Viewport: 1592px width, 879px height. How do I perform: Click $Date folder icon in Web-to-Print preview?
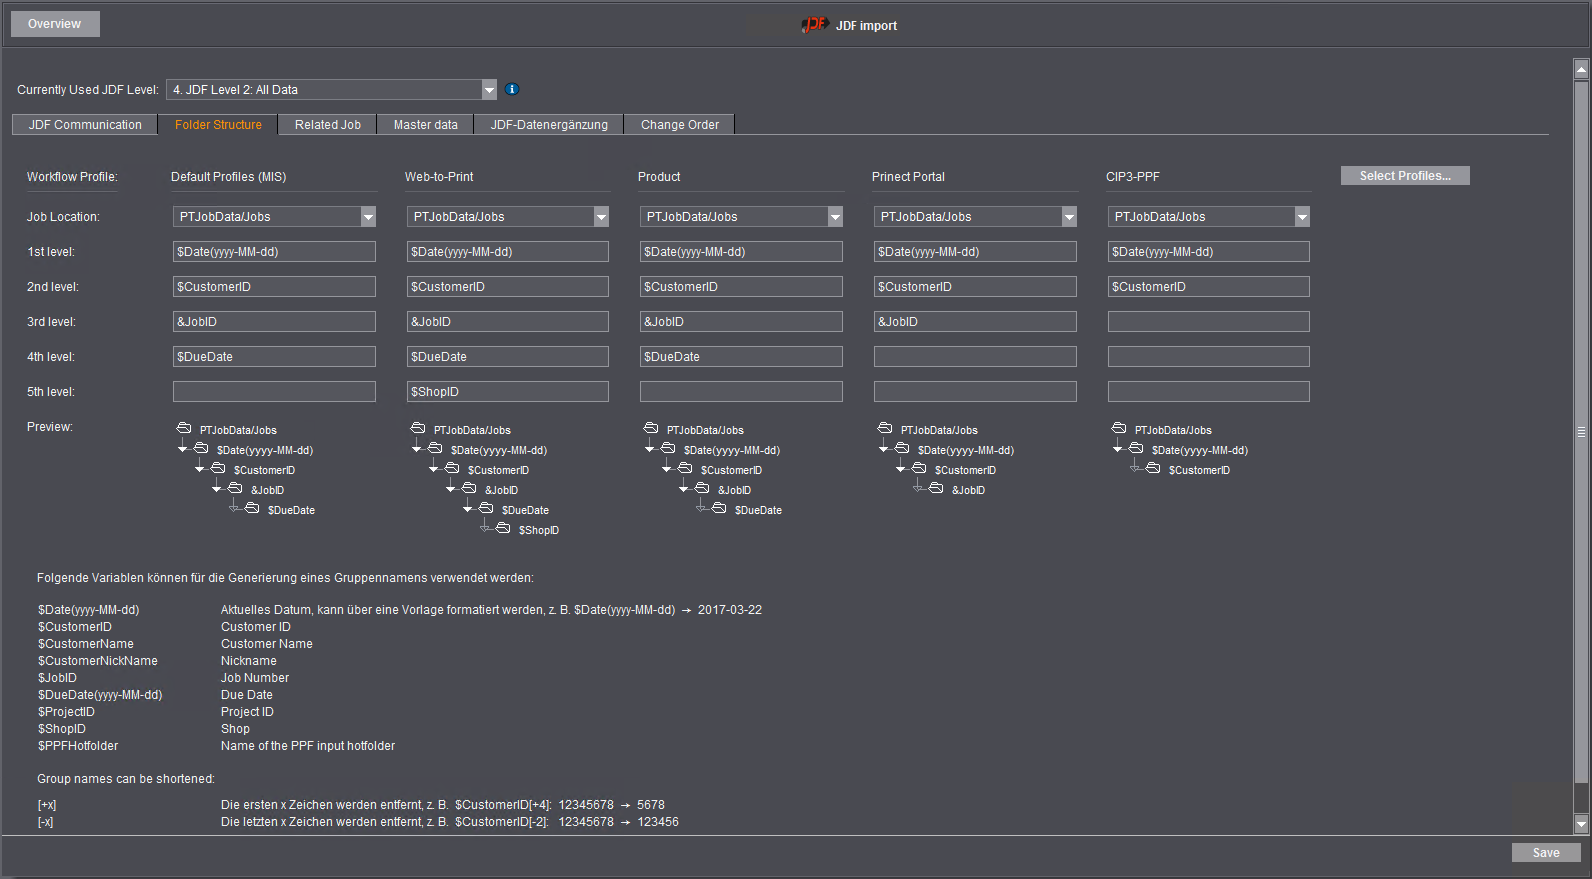click(435, 448)
